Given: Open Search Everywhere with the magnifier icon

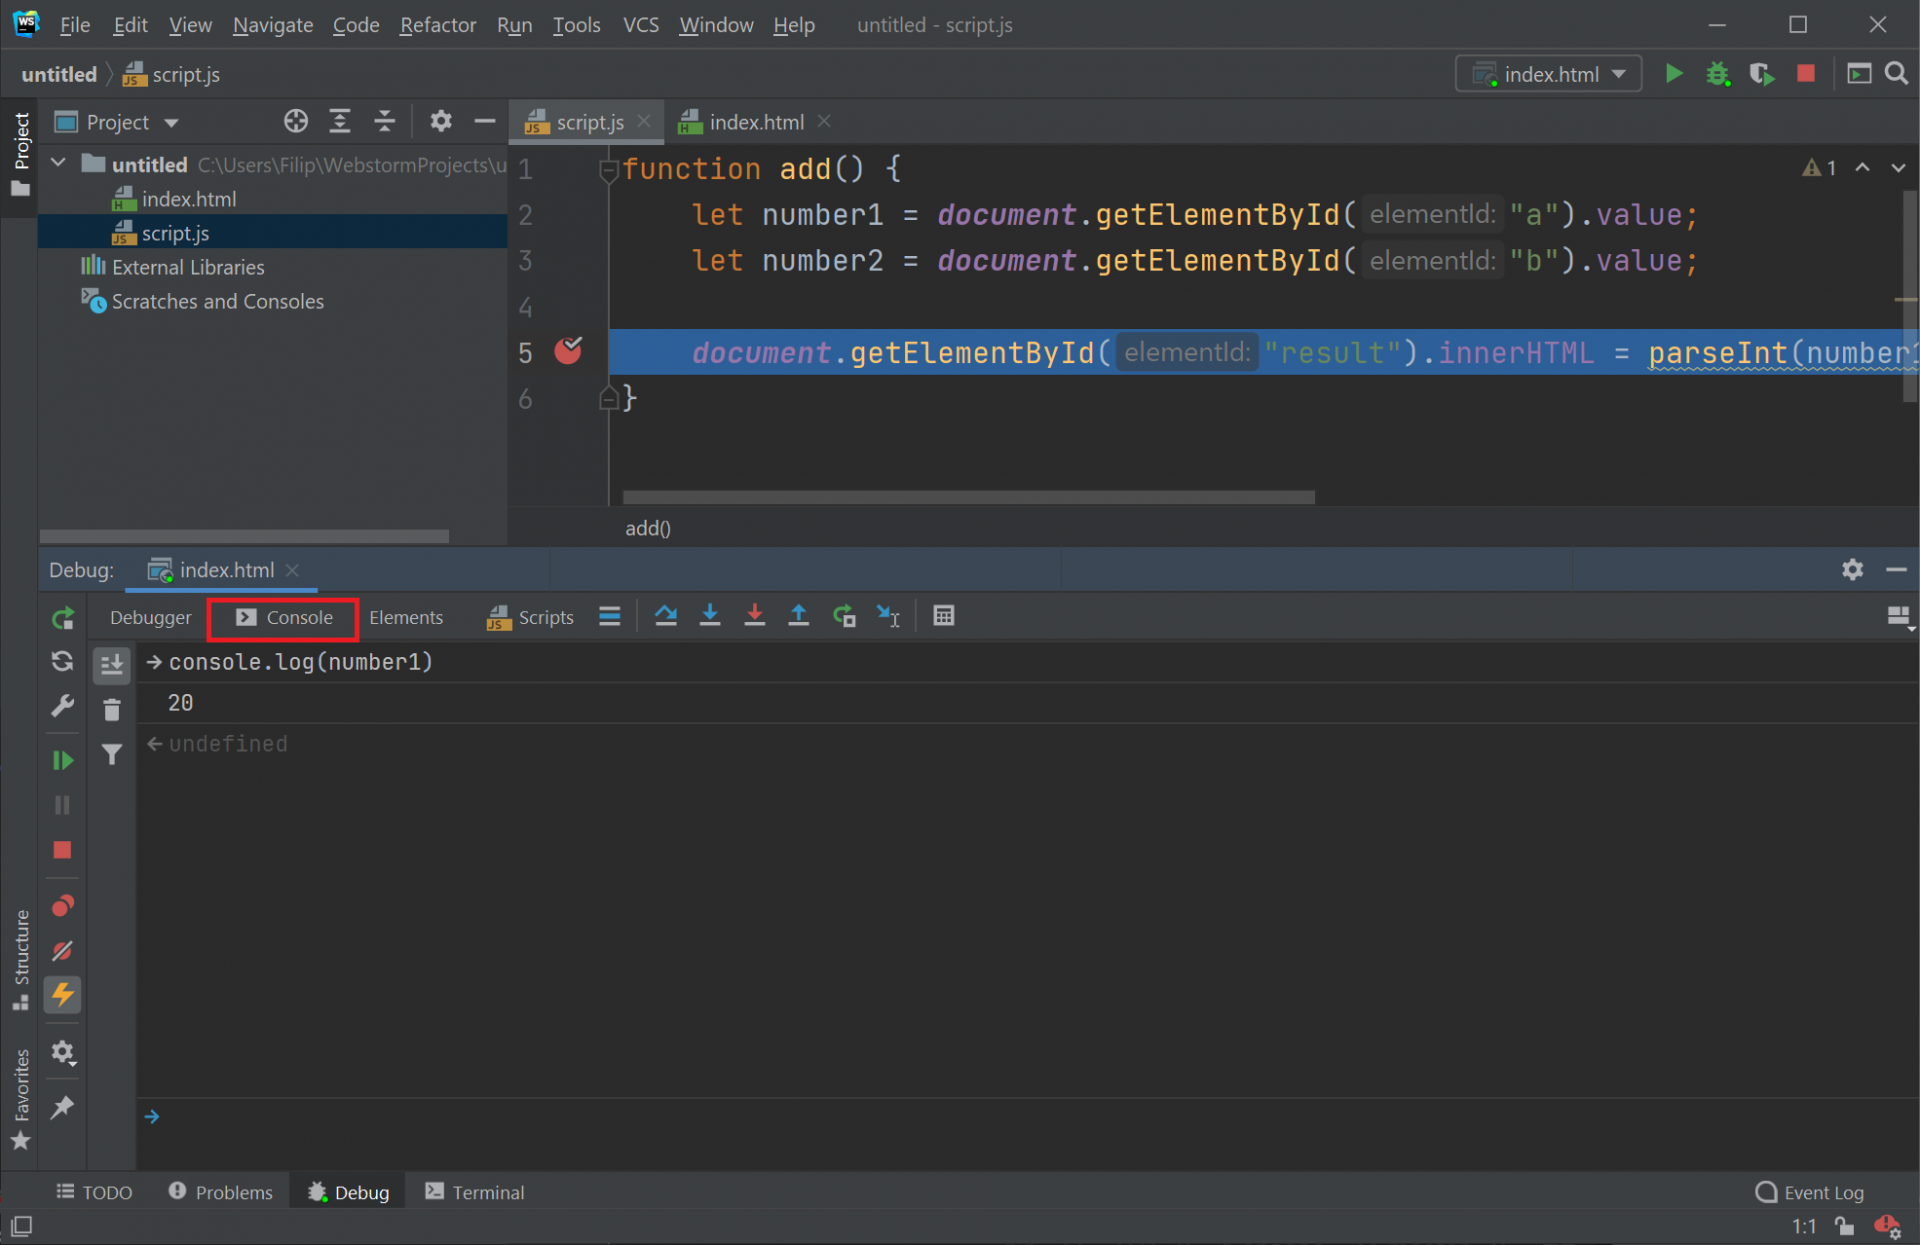Looking at the screenshot, I should [x=1896, y=73].
